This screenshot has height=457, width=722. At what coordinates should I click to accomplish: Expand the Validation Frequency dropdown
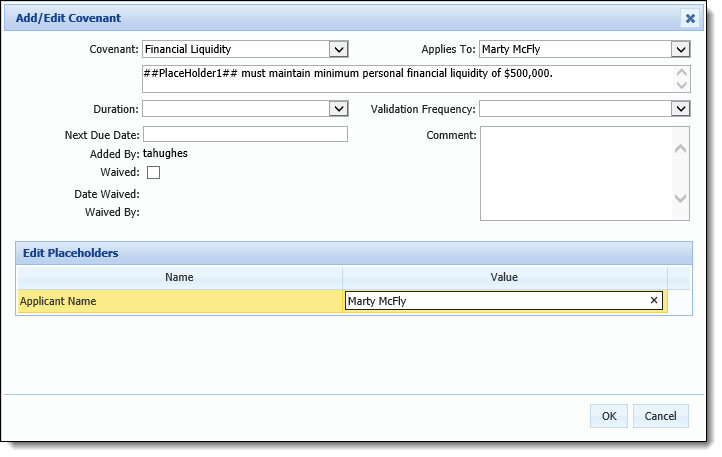coord(681,109)
